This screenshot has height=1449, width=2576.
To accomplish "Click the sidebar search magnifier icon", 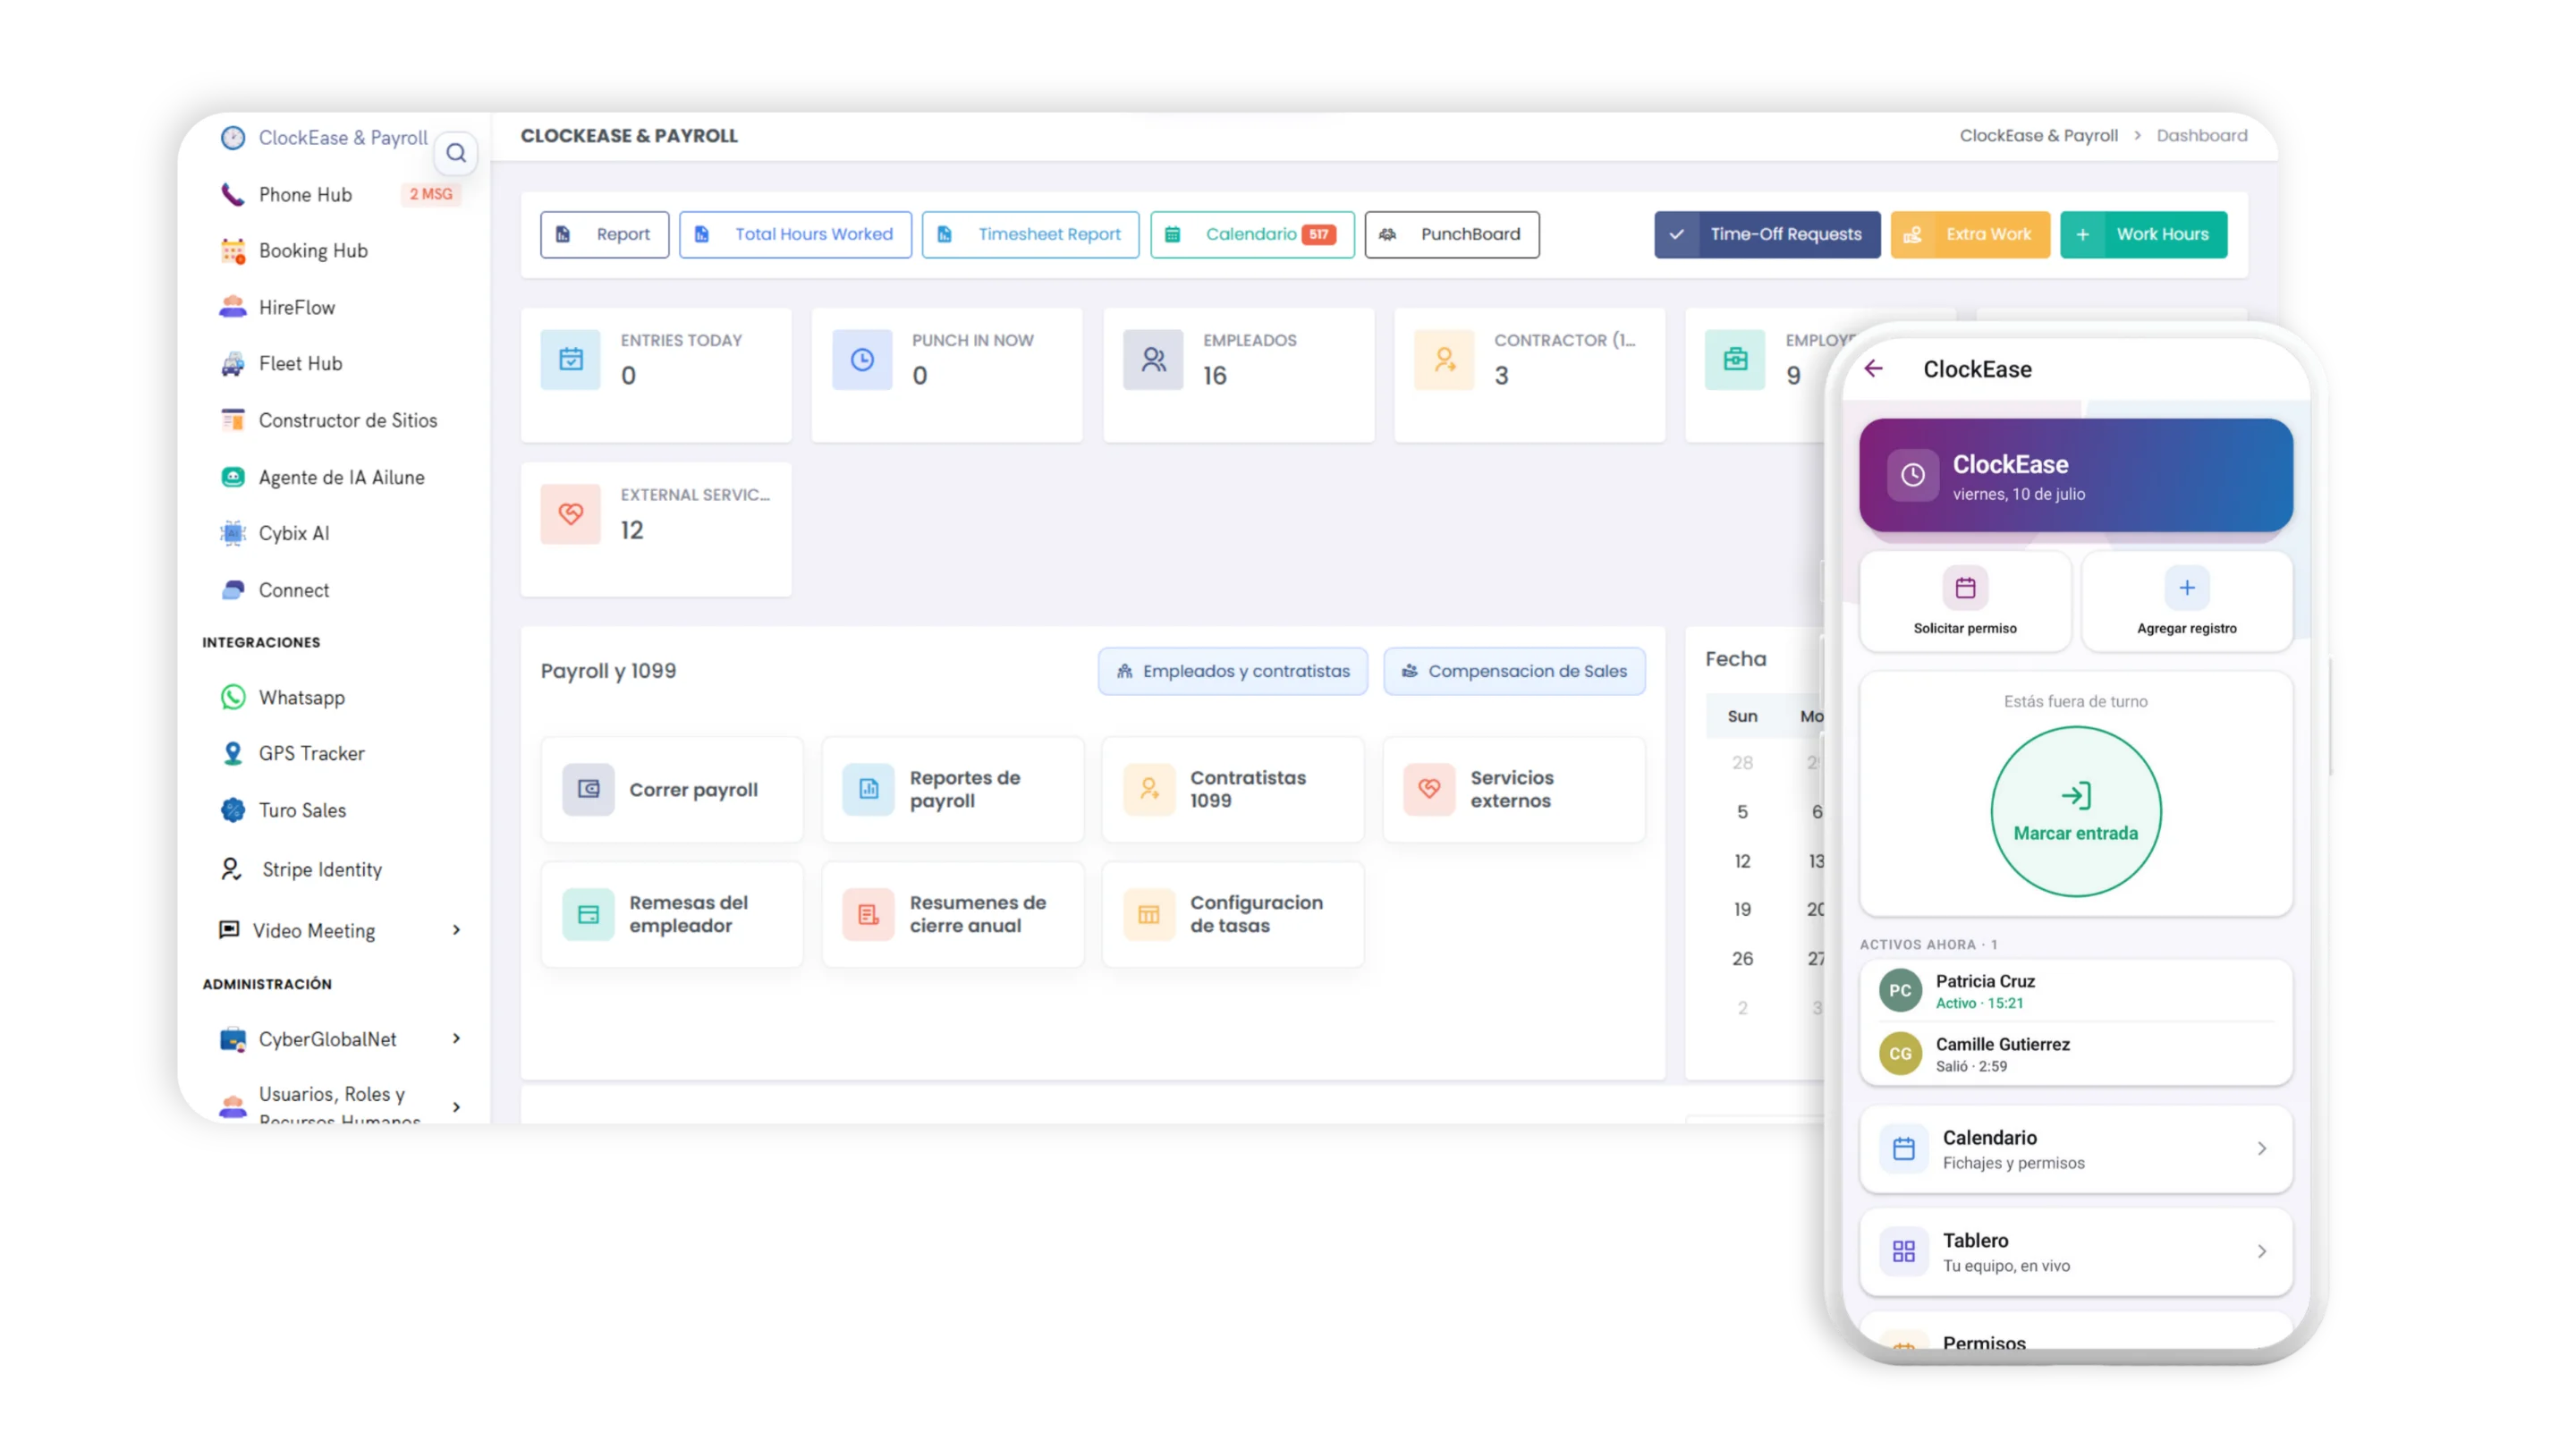I will tap(456, 153).
